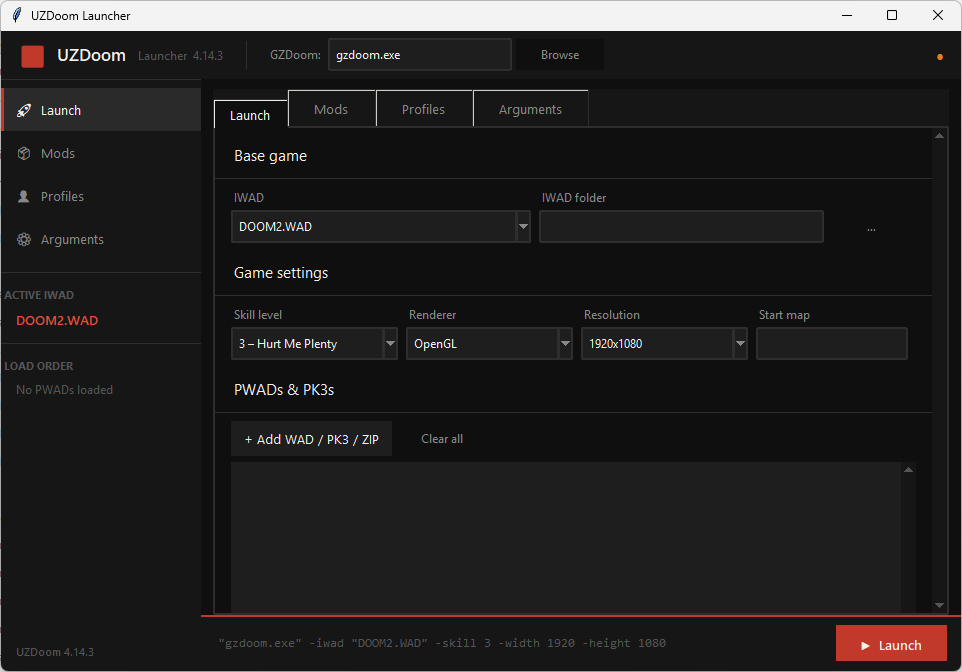Click the Resolution field label
Image resolution: width=962 pixels, height=672 pixels.
[612, 315]
